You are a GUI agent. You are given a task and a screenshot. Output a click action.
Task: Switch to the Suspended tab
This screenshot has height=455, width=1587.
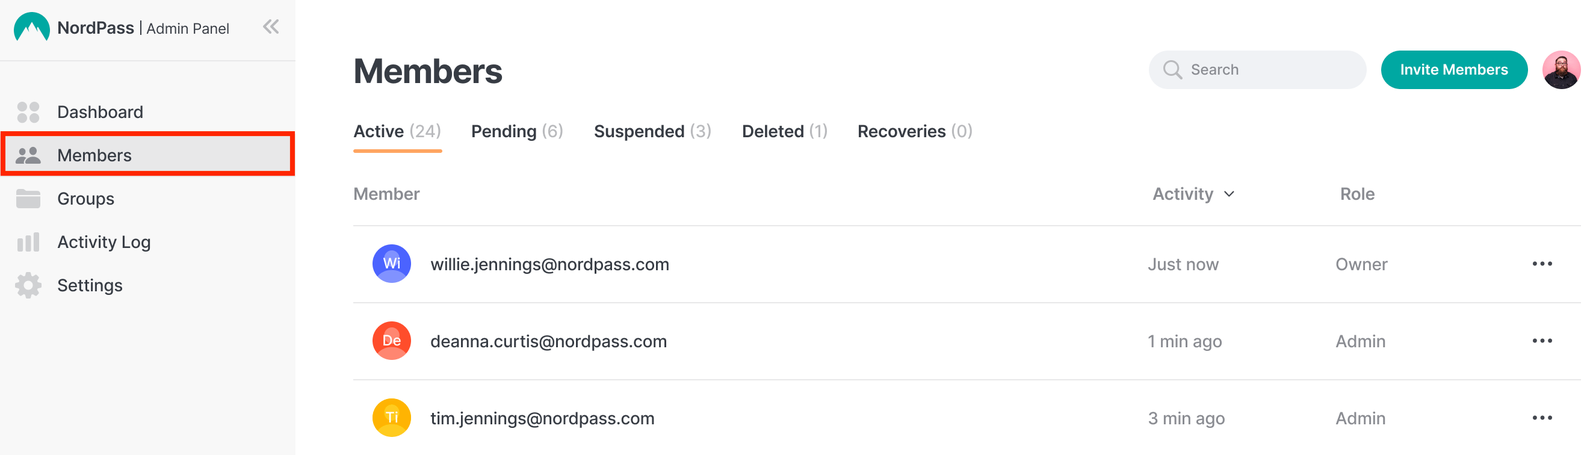tap(652, 131)
